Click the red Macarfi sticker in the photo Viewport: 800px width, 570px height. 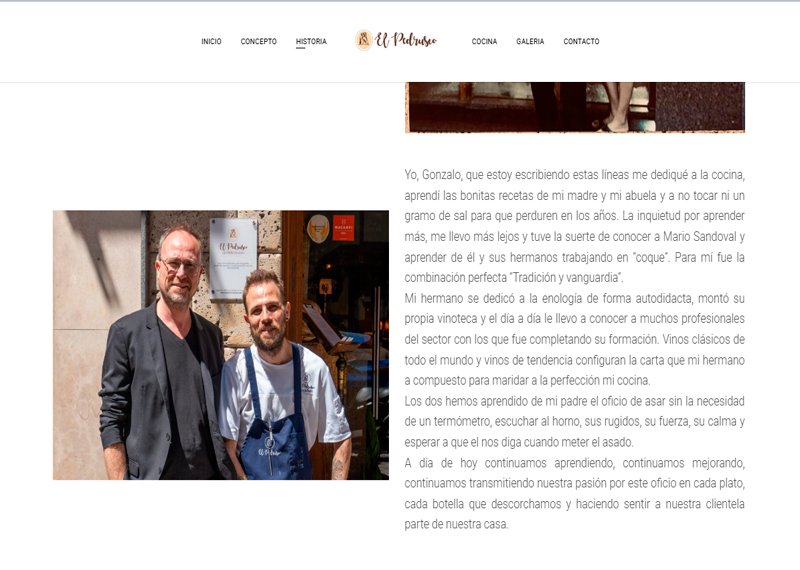pos(343,228)
